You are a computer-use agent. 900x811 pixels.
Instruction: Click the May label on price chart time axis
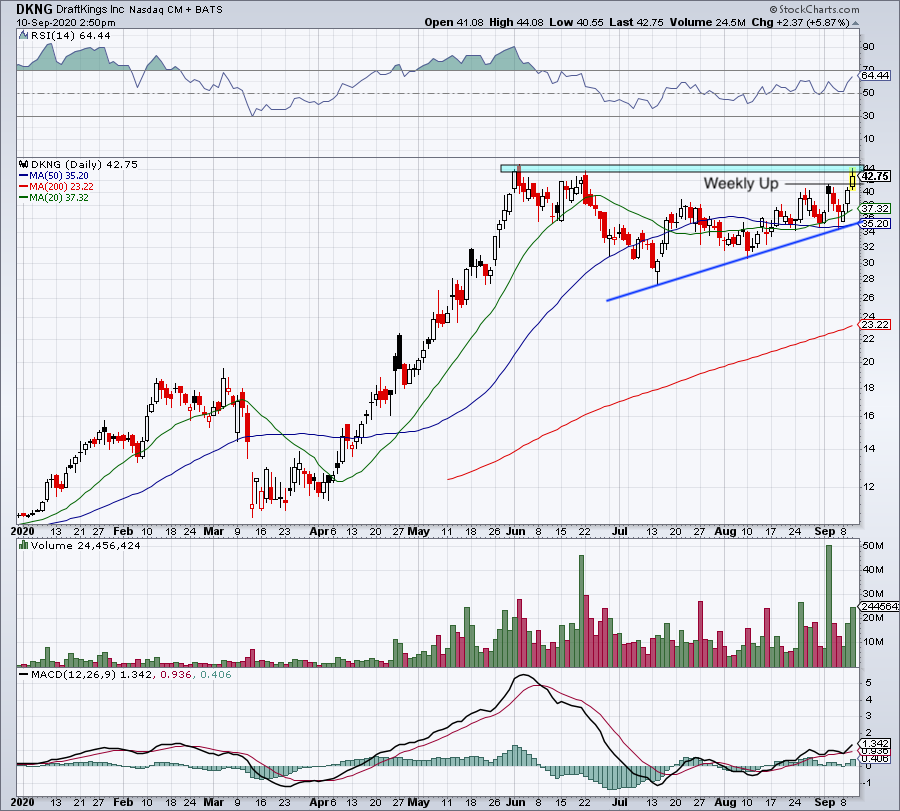coord(418,531)
